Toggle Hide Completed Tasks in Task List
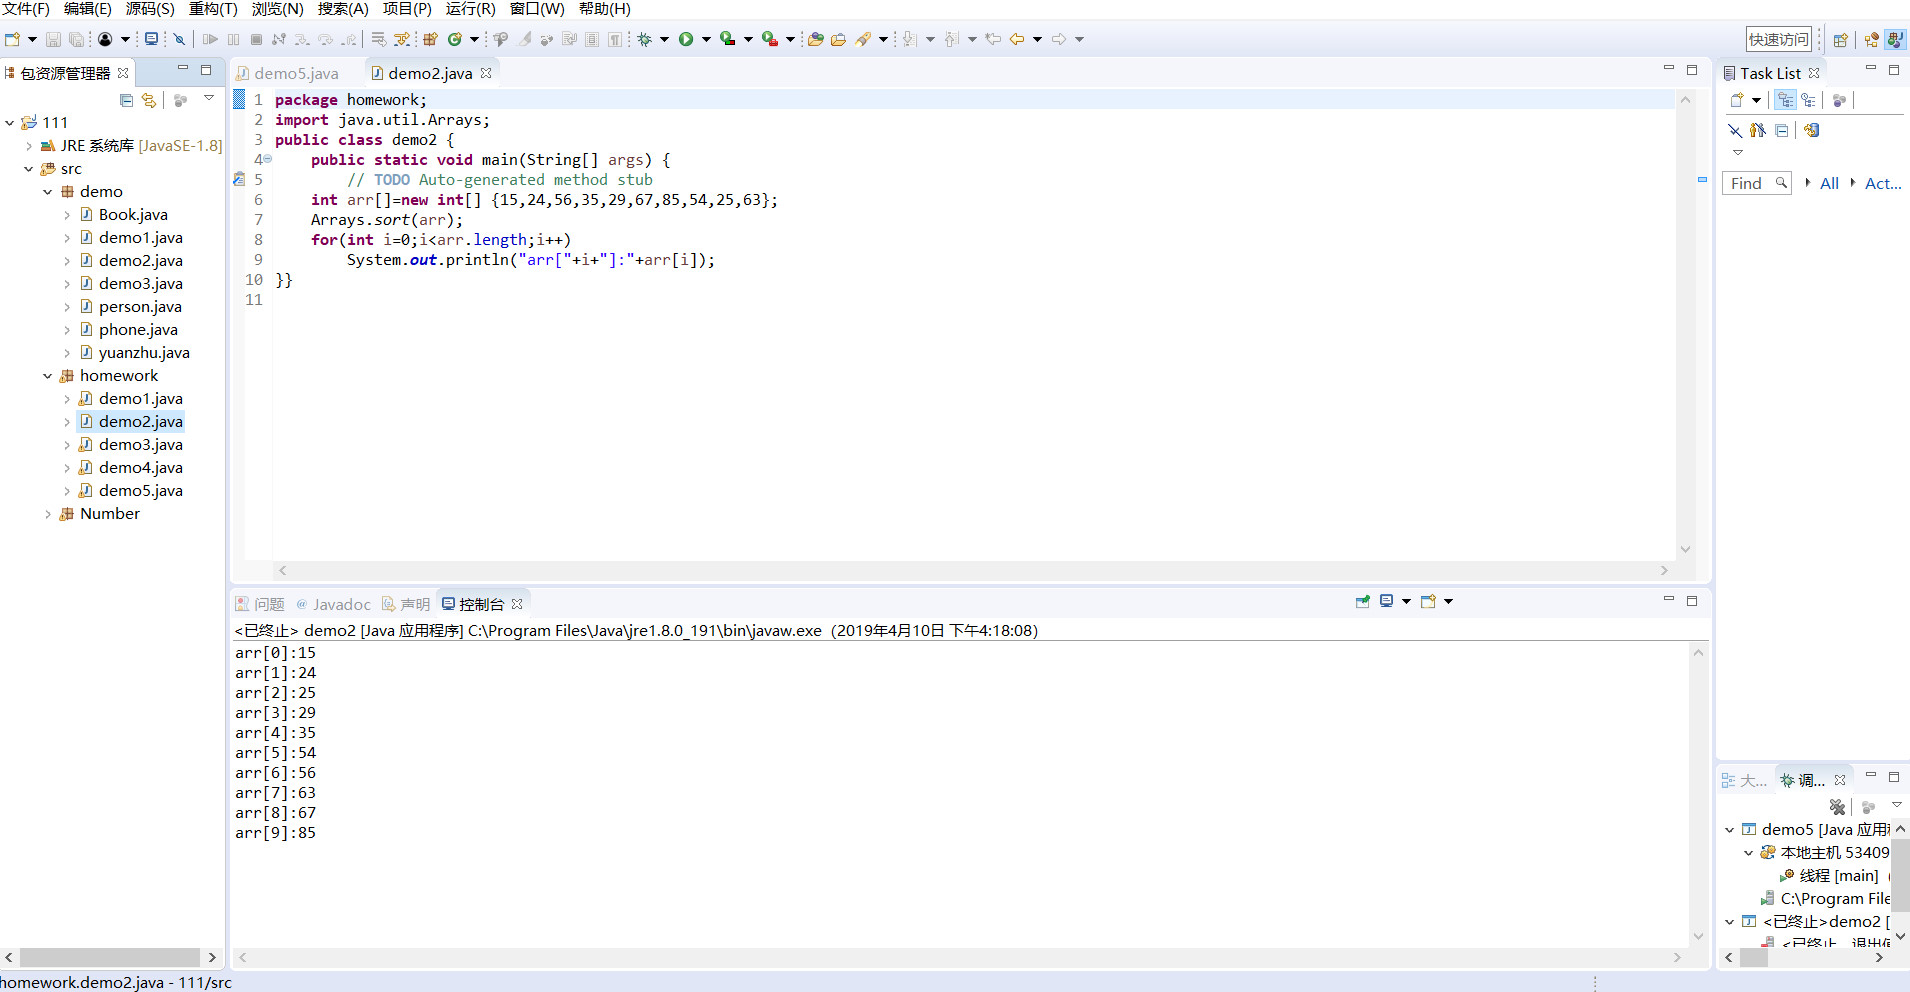The width and height of the screenshot is (1910, 992). [1735, 130]
